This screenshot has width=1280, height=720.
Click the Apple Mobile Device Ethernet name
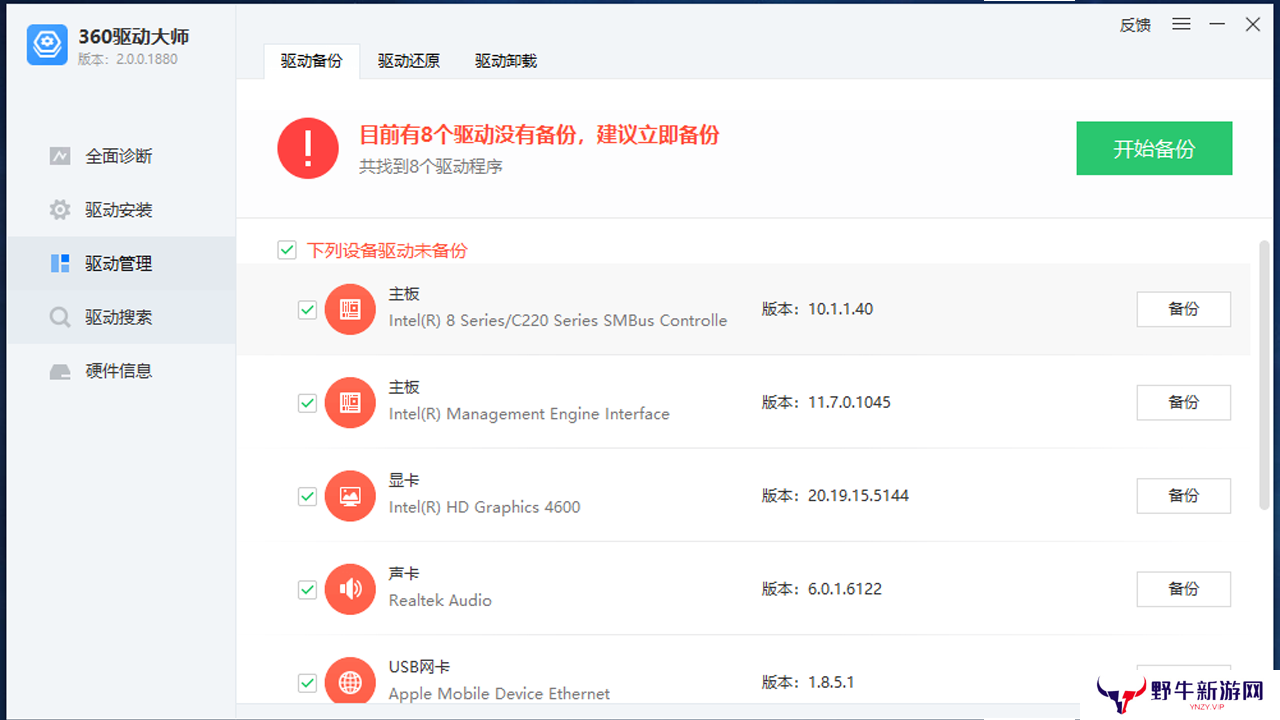(499, 693)
